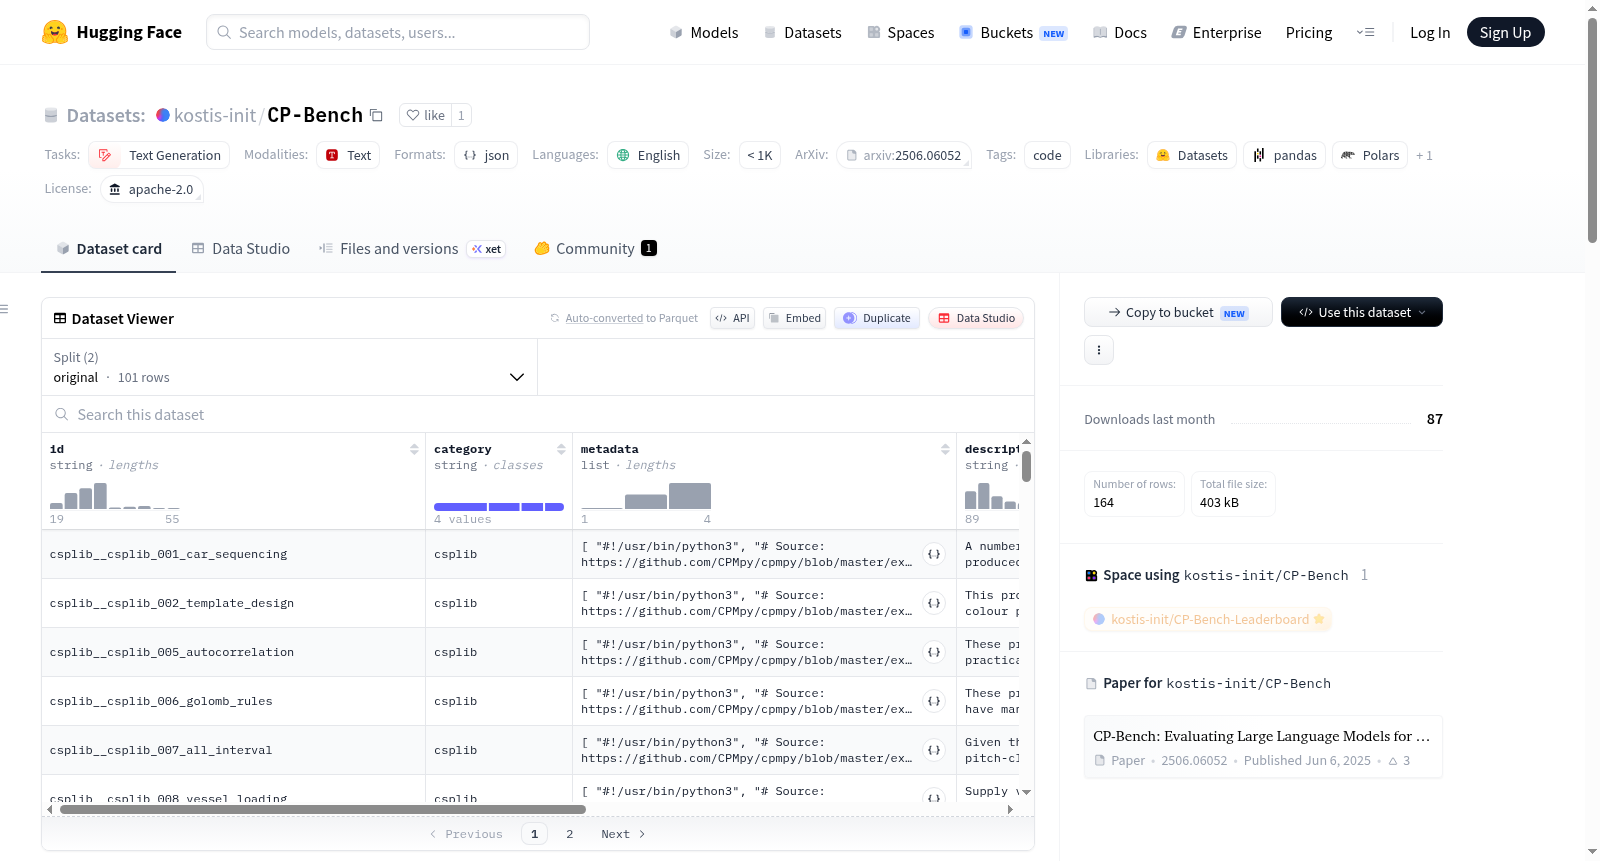Open the arxiv:2506.06052 tag
Viewport: 1600px width, 861px height.
[904, 155]
